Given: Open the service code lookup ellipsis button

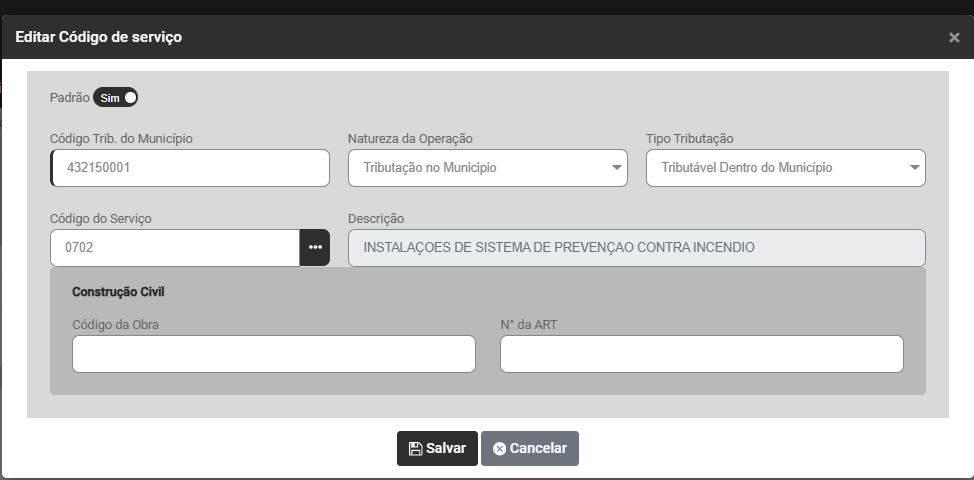Looking at the screenshot, I should coord(314,248).
